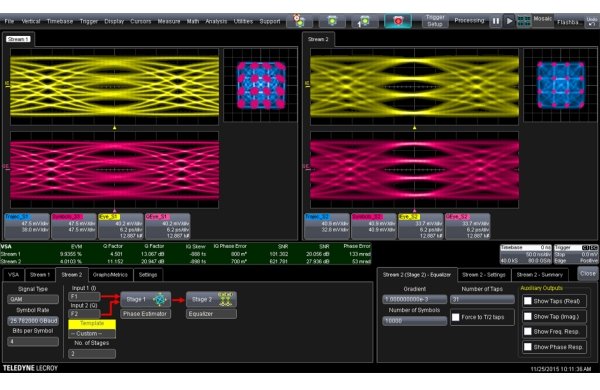Click the Number of Symbols field
This screenshot has height=390, width=600.
(x=414, y=321)
